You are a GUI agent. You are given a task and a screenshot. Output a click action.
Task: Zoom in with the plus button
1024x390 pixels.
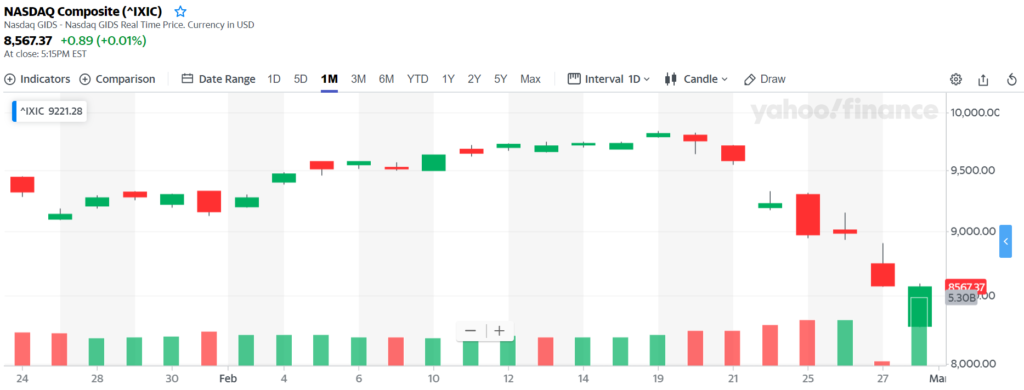(500, 331)
